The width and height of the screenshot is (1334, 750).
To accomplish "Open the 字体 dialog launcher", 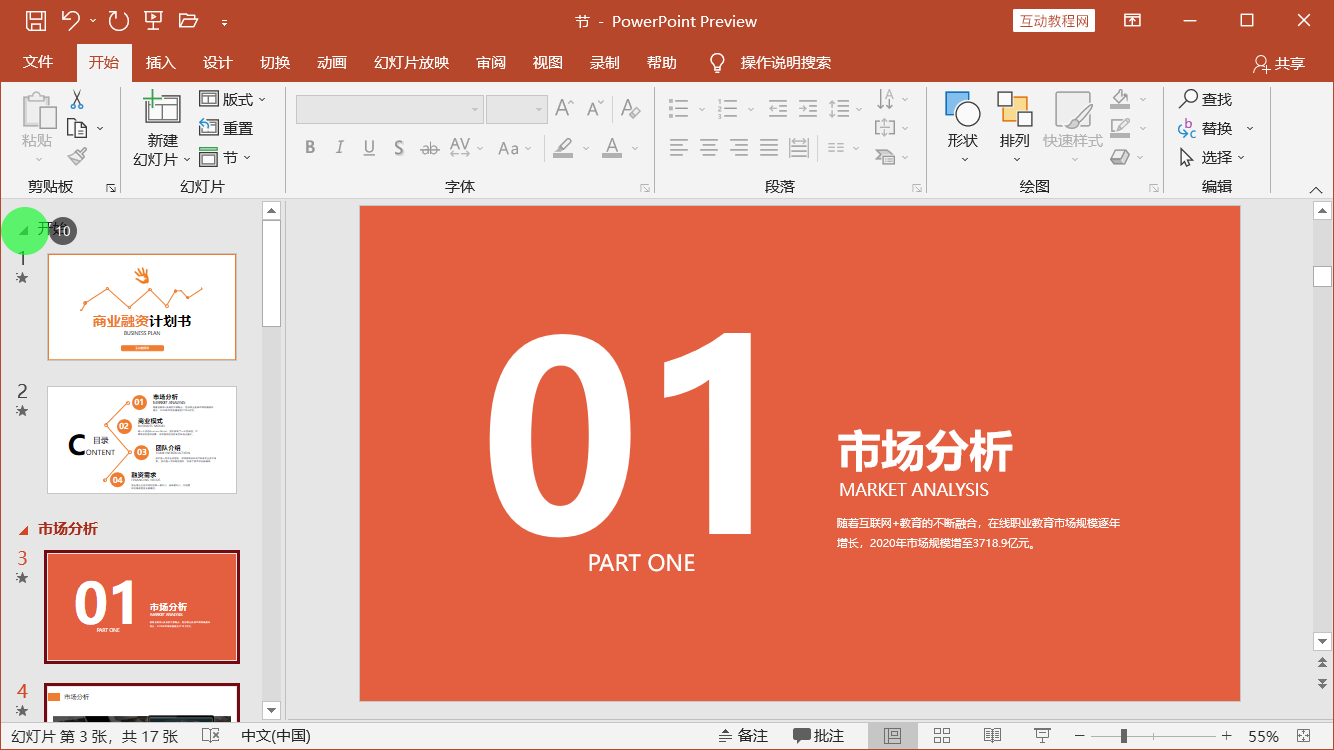I will point(645,188).
